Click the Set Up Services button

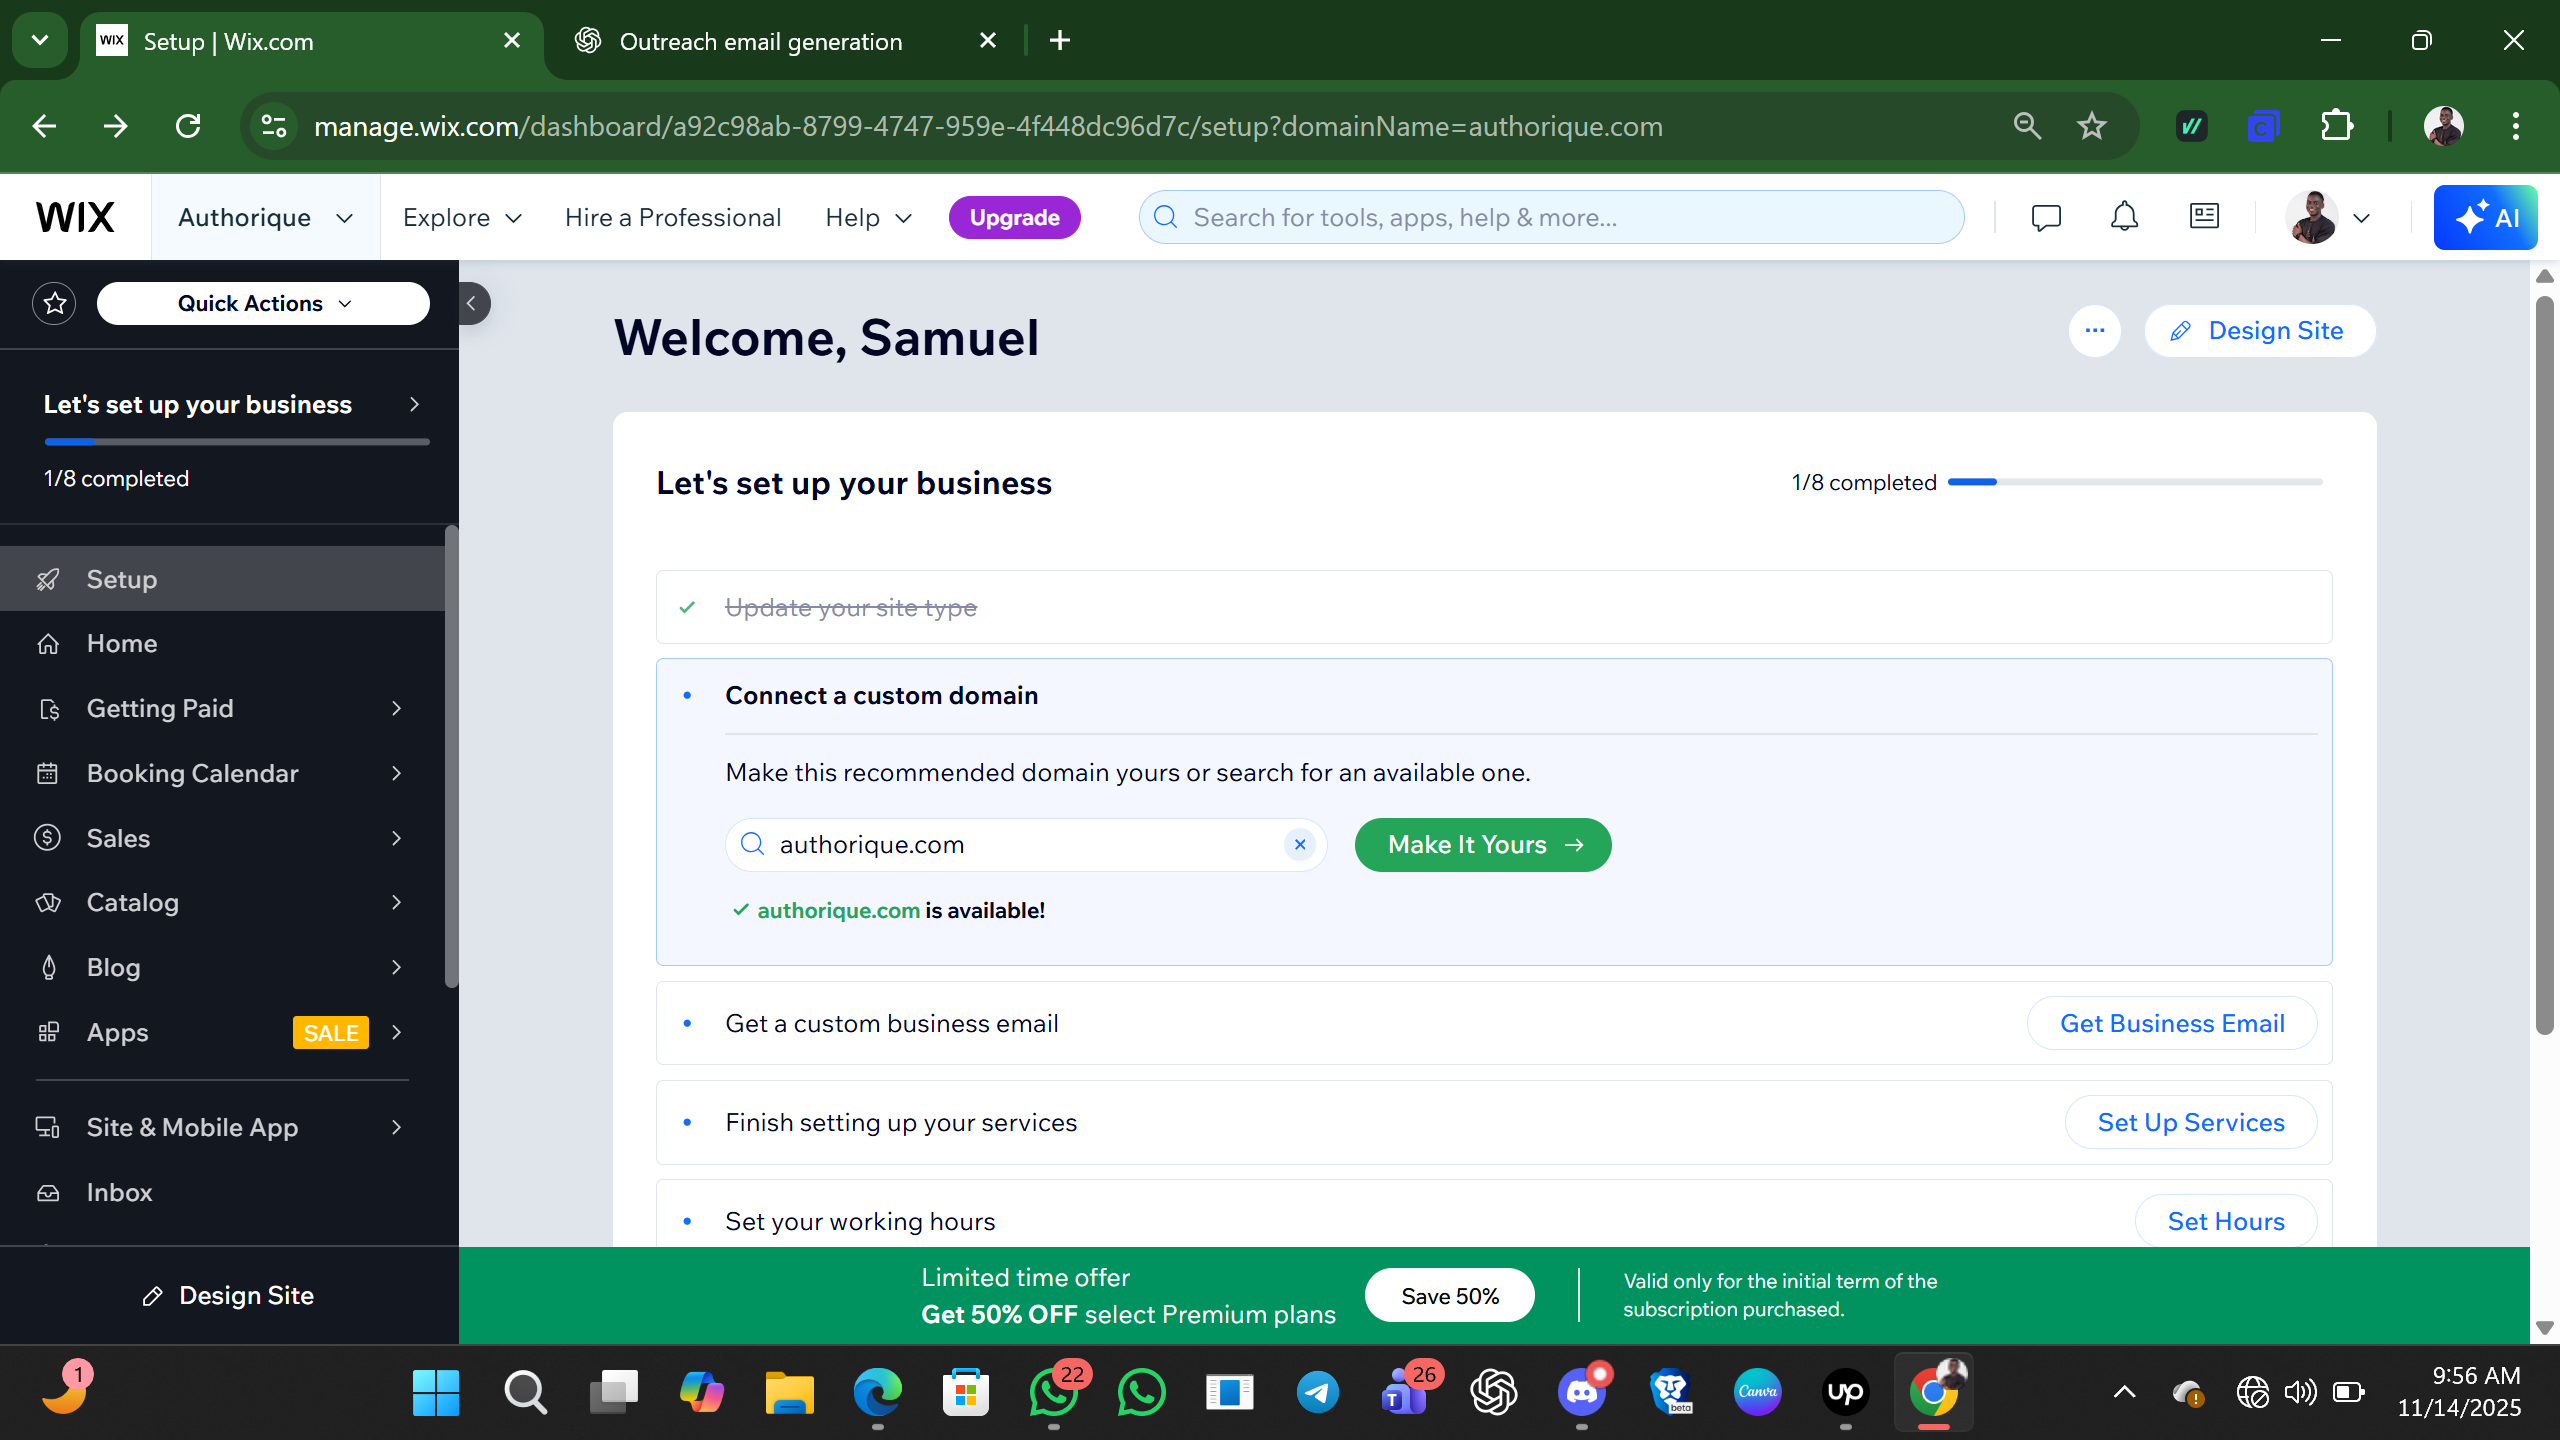pos(2191,1122)
